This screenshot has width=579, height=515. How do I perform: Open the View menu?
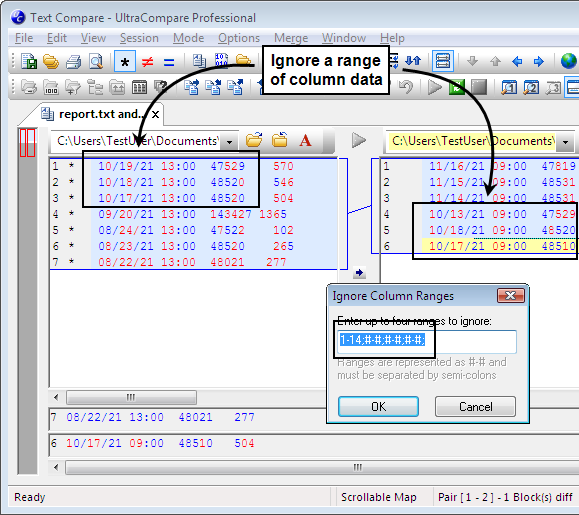[93, 38]
